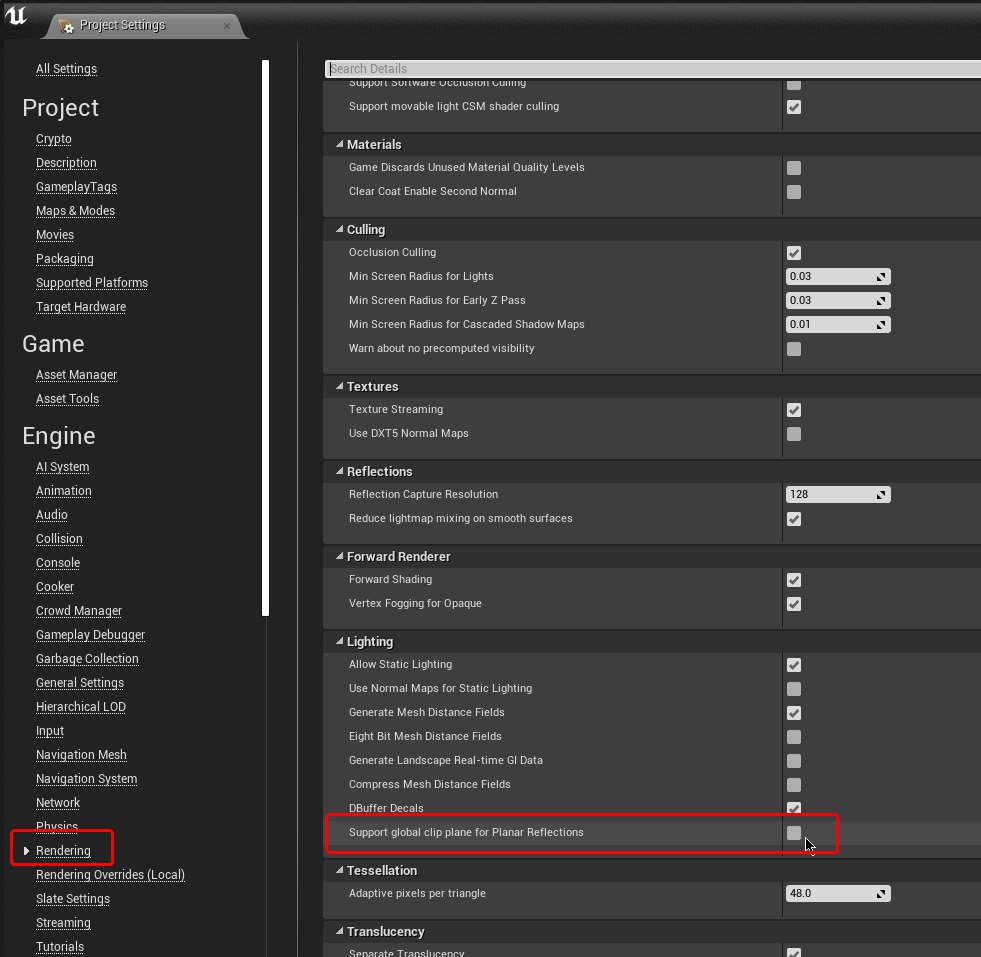Collapse the Translucency category
Viewport: 981px width, 957px height.
(340, 932)
